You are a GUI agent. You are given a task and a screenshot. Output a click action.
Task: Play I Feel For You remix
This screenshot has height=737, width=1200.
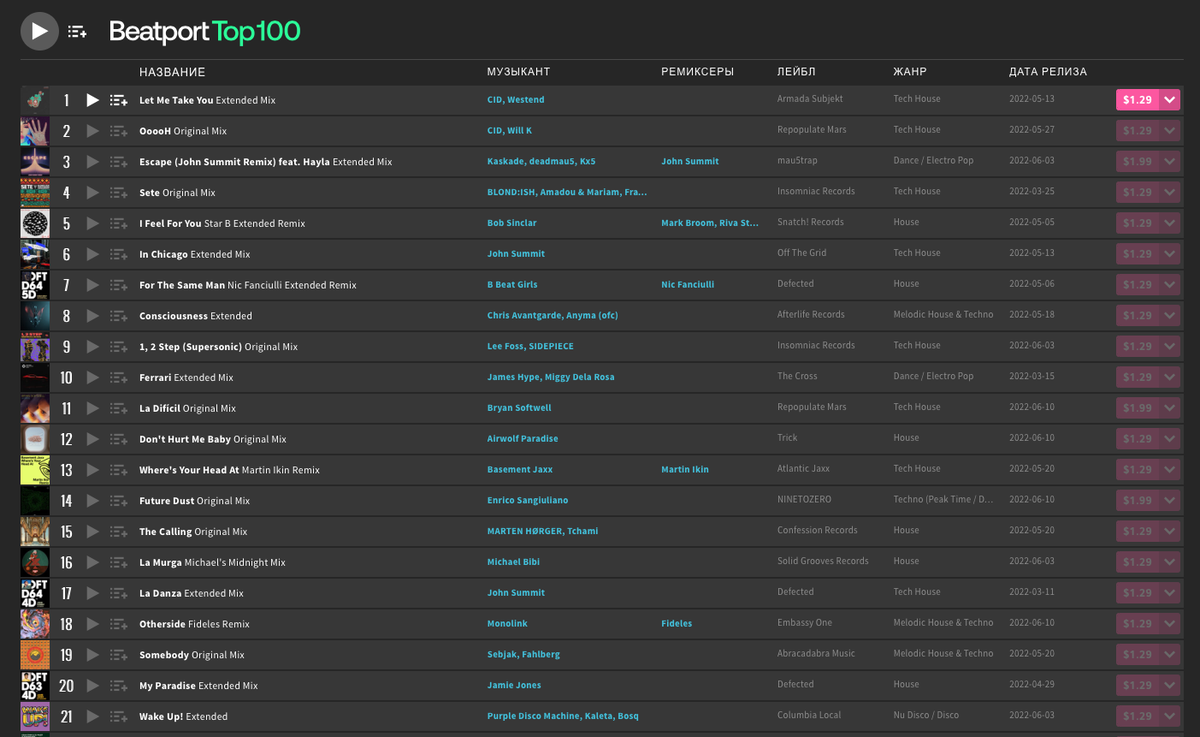(93, 223)
